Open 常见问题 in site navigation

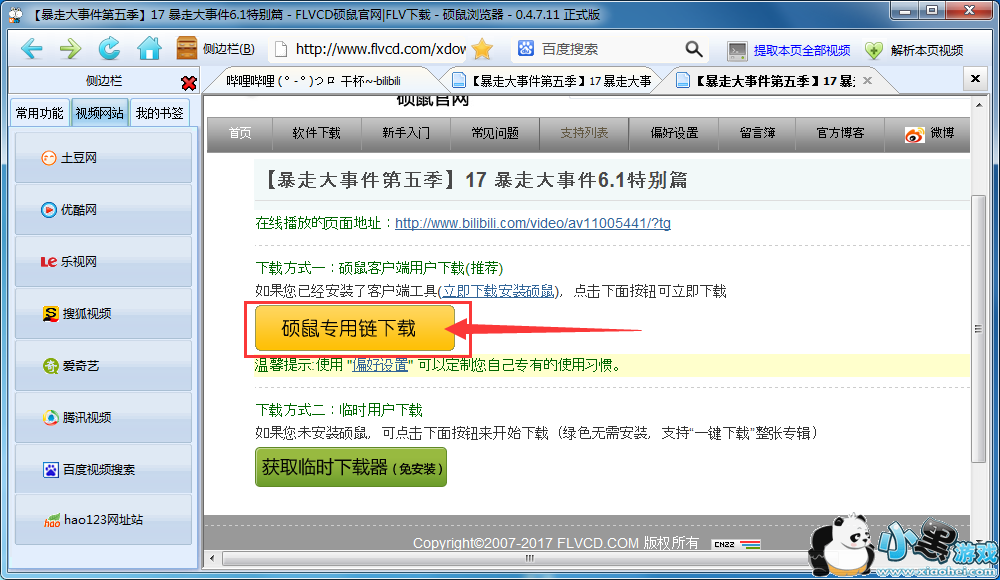tap(495, 133)
